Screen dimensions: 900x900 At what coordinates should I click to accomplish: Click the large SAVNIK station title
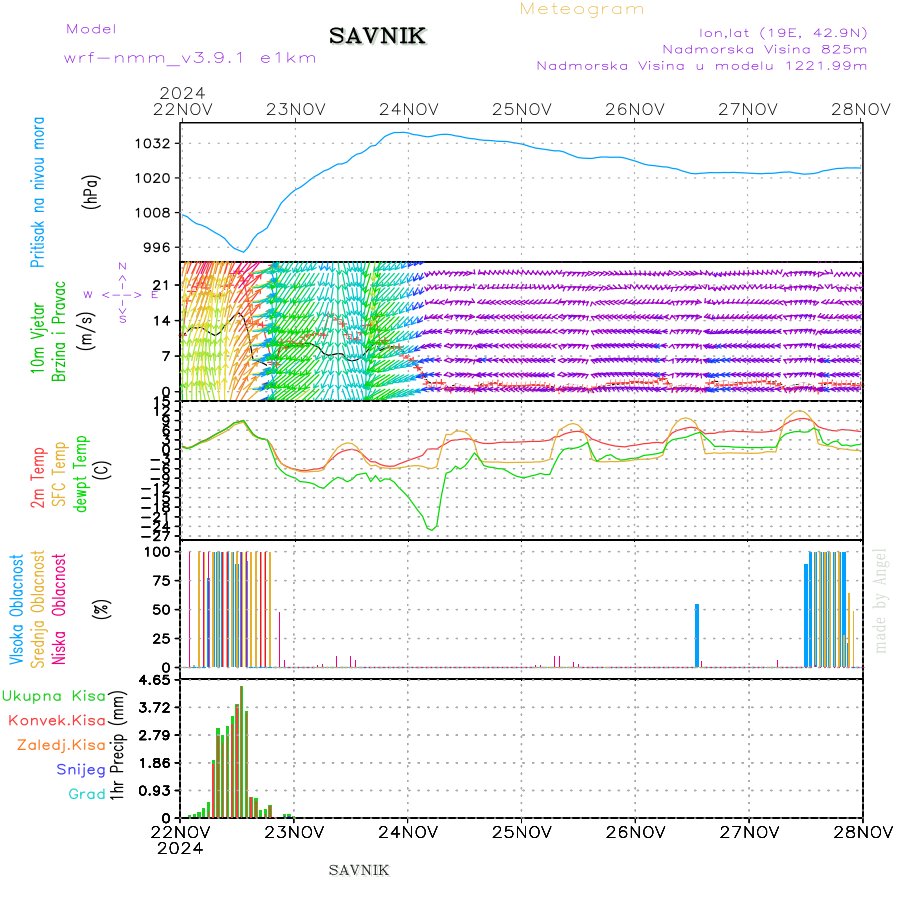coord(377,36)
